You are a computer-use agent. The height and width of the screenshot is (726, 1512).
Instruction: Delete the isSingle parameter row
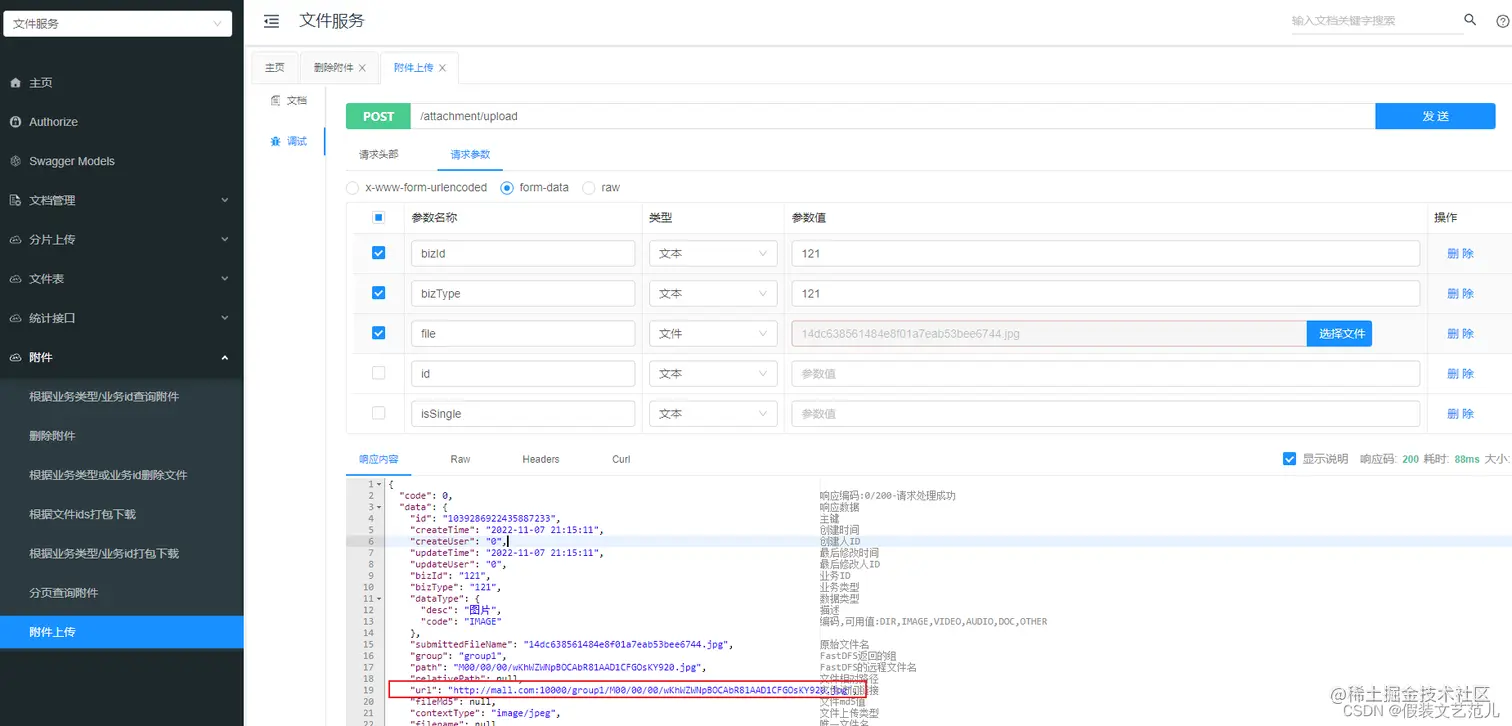click(1460, 414)
